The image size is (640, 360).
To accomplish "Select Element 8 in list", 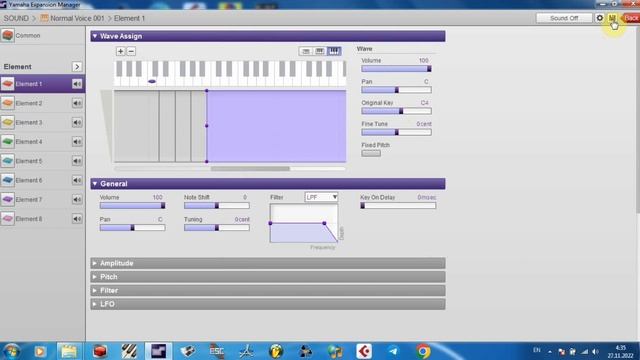I will (42, 218).
